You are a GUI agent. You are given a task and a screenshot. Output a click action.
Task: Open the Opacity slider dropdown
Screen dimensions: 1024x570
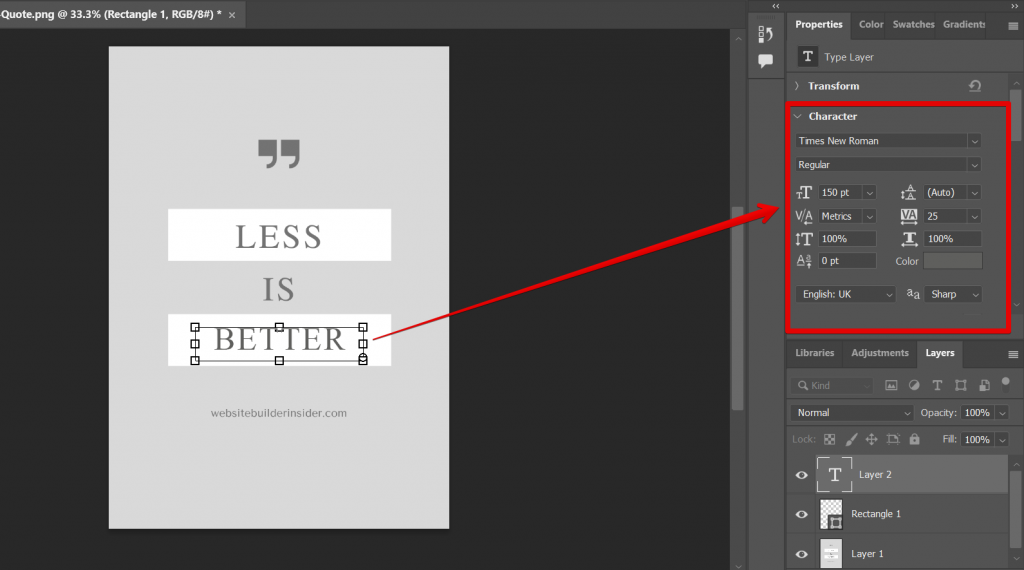pos(1002,413)
